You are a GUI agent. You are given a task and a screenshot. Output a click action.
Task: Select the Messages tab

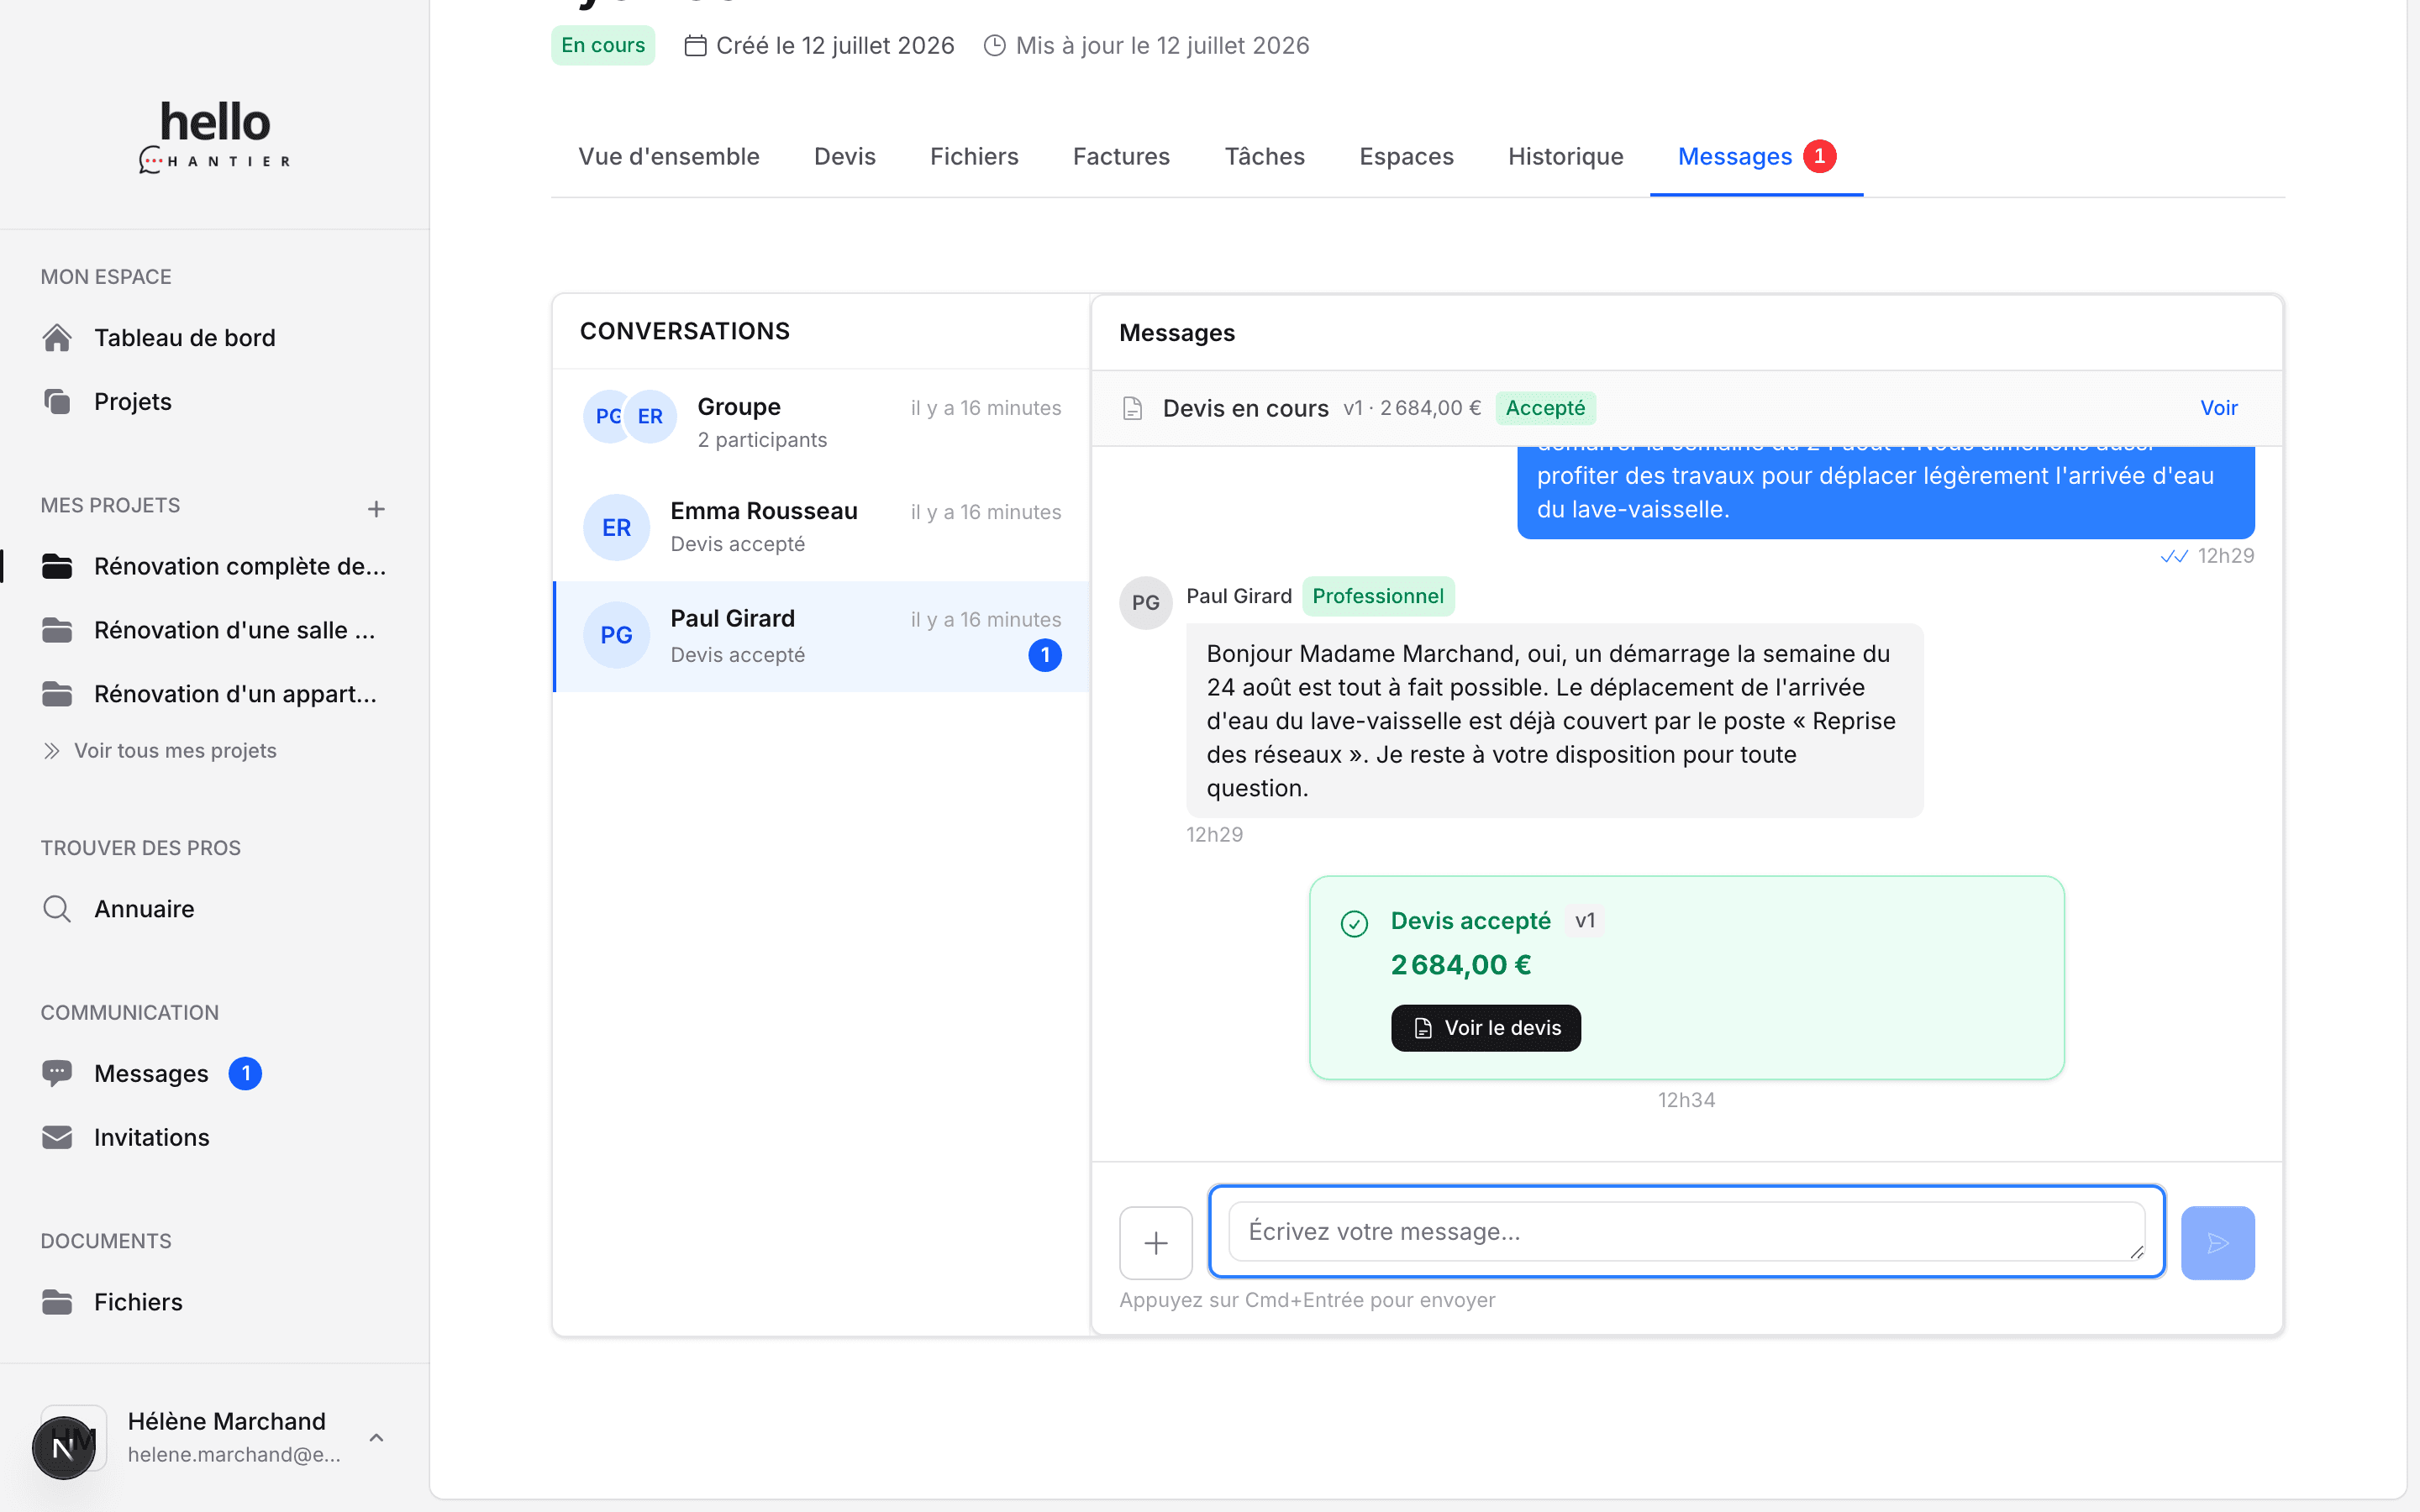point(1756,157)
